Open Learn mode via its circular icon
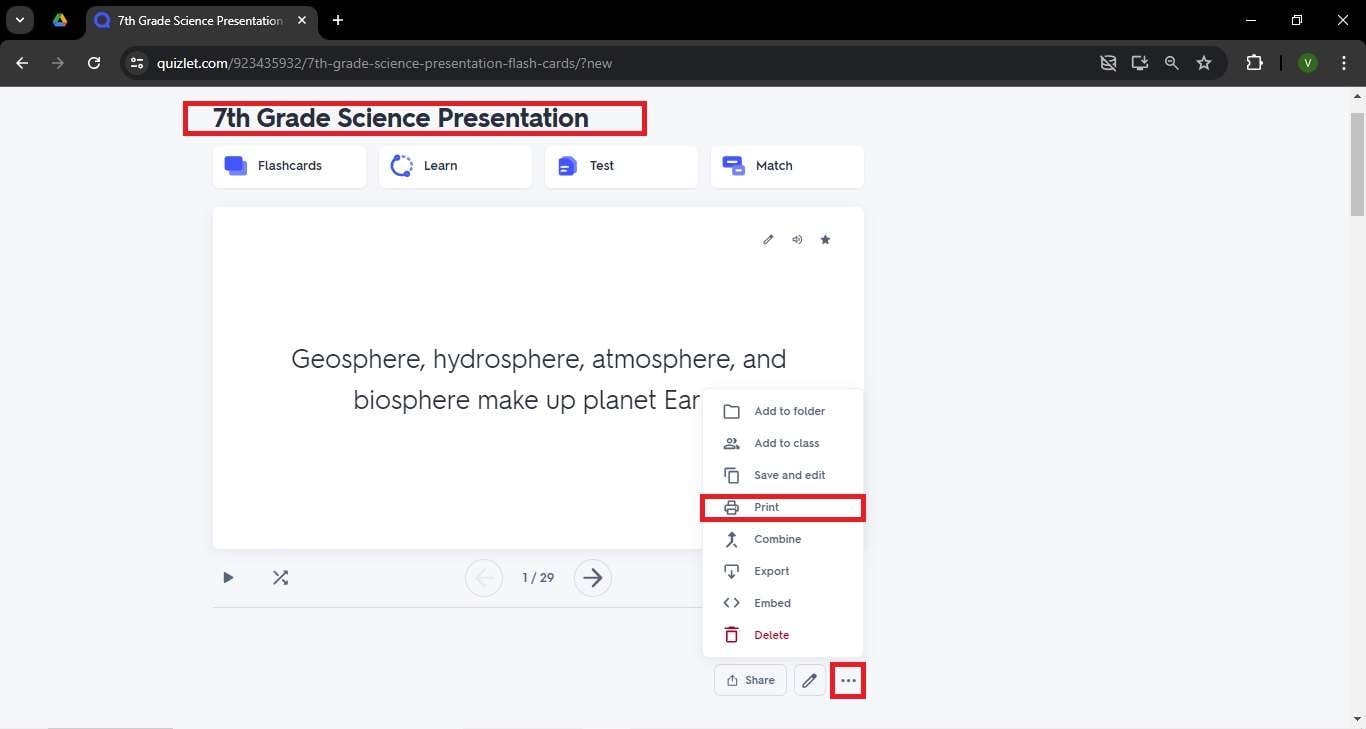The image size is (1366, 729). click(402, 165)
